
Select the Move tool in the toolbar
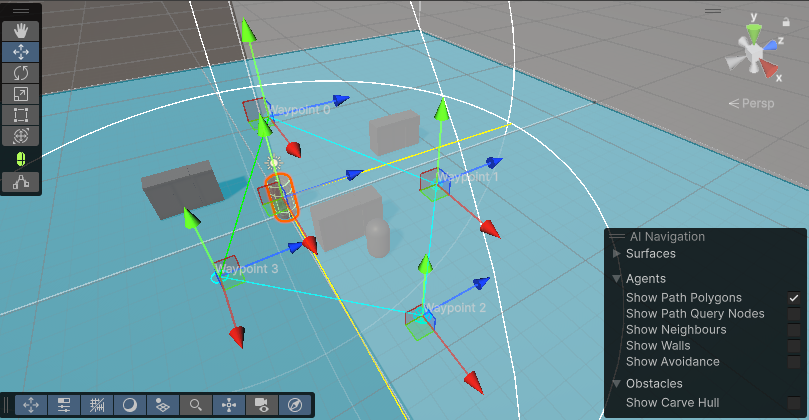[21, 52]
